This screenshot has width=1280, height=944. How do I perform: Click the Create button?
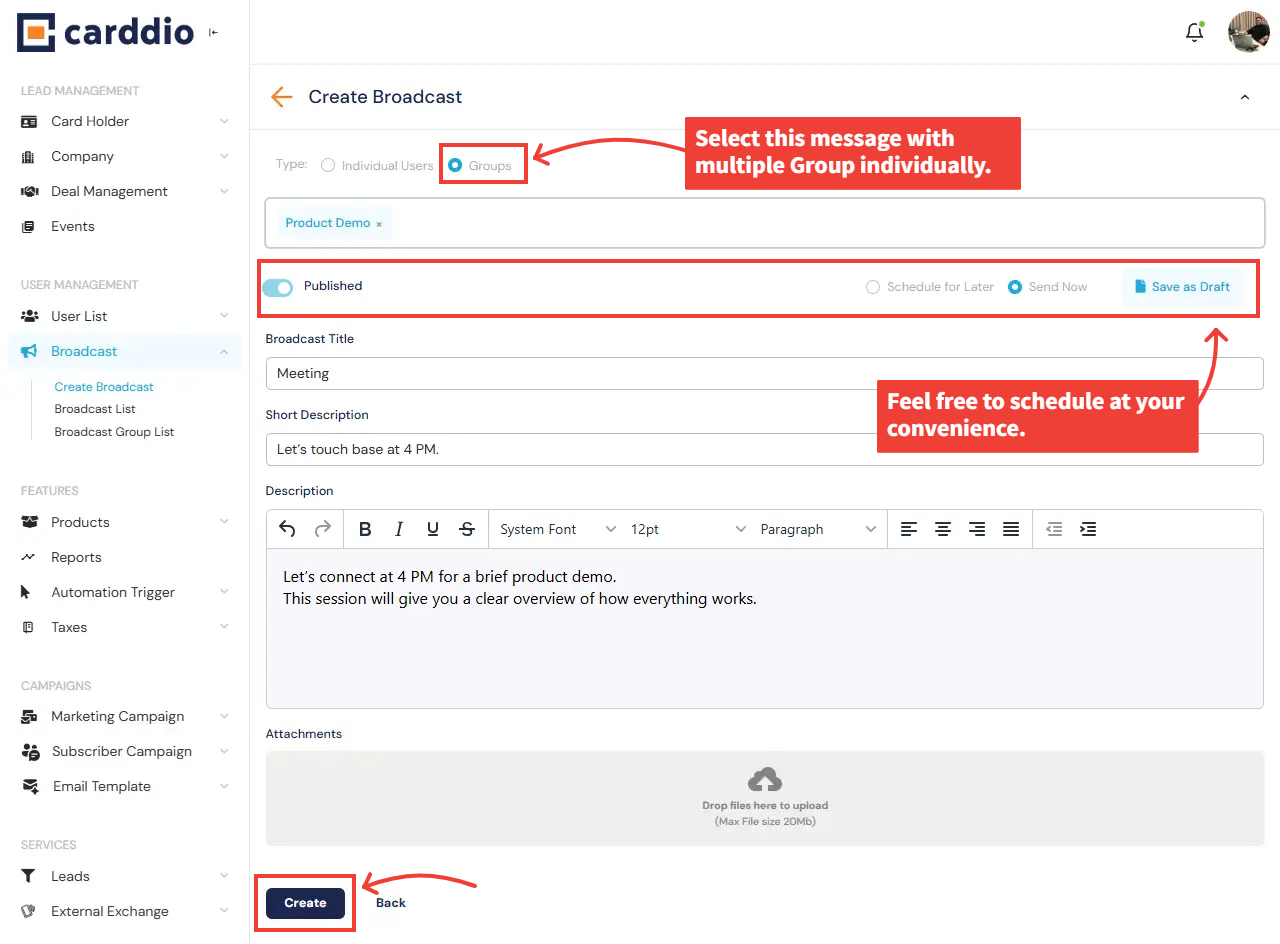pos(303,902)
